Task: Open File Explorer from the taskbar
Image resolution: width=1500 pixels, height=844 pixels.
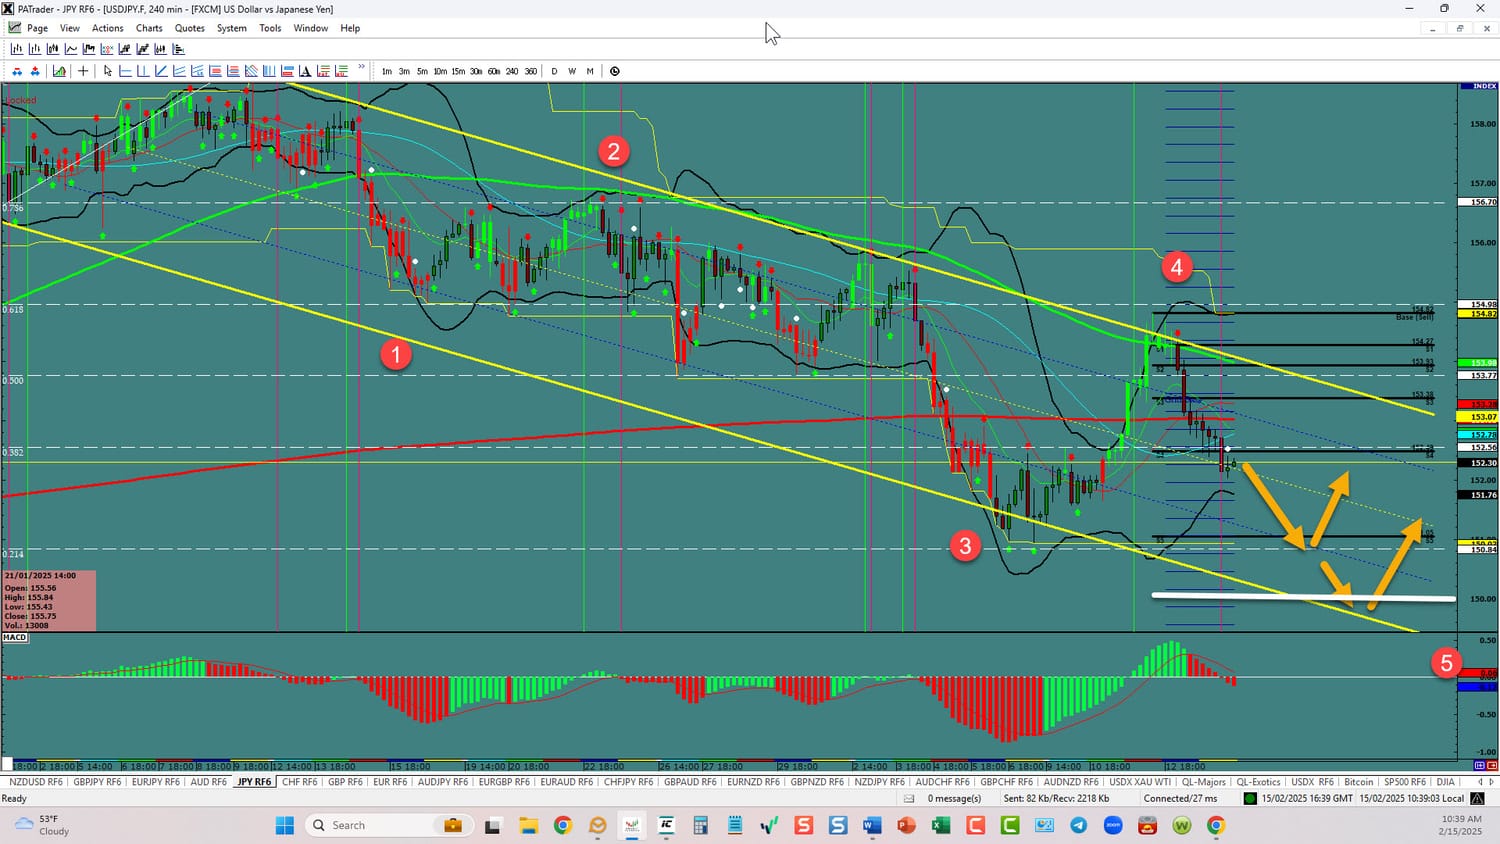Action: [528, 825]
